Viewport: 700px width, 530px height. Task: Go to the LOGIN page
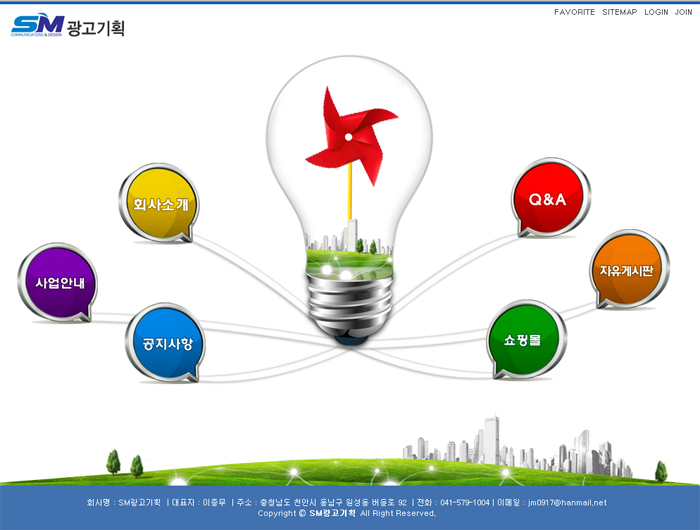tap(656, 12)
